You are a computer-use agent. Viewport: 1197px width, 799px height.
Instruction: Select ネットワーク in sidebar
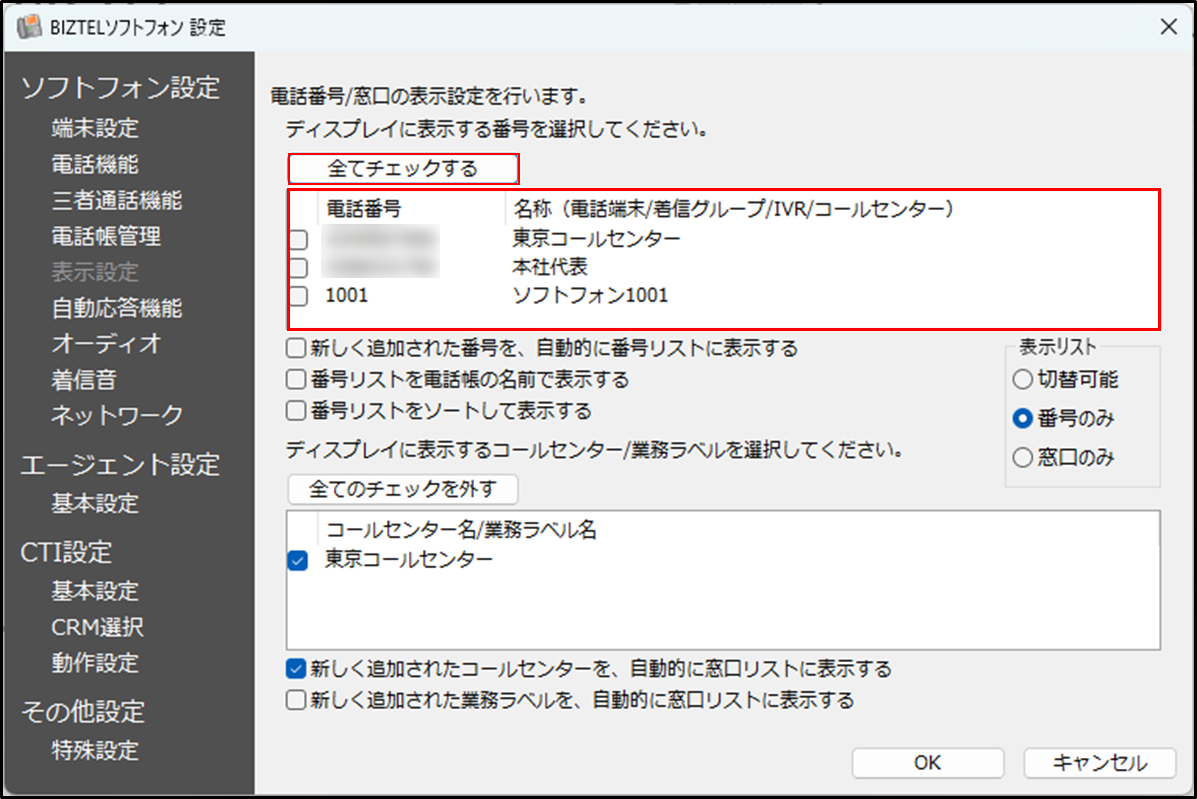coord(117,414)
